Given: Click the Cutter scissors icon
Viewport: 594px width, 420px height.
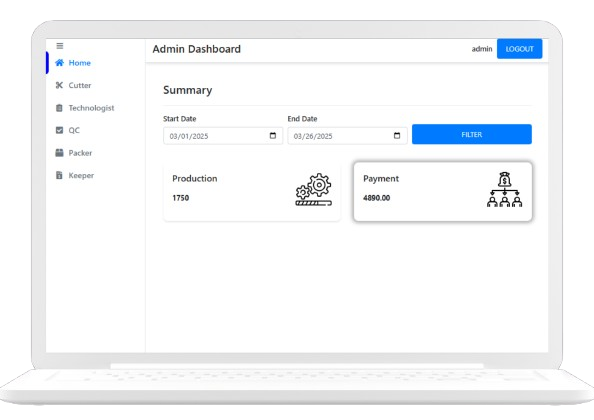Looking at the screenshot, I should [x=59, y=85].
